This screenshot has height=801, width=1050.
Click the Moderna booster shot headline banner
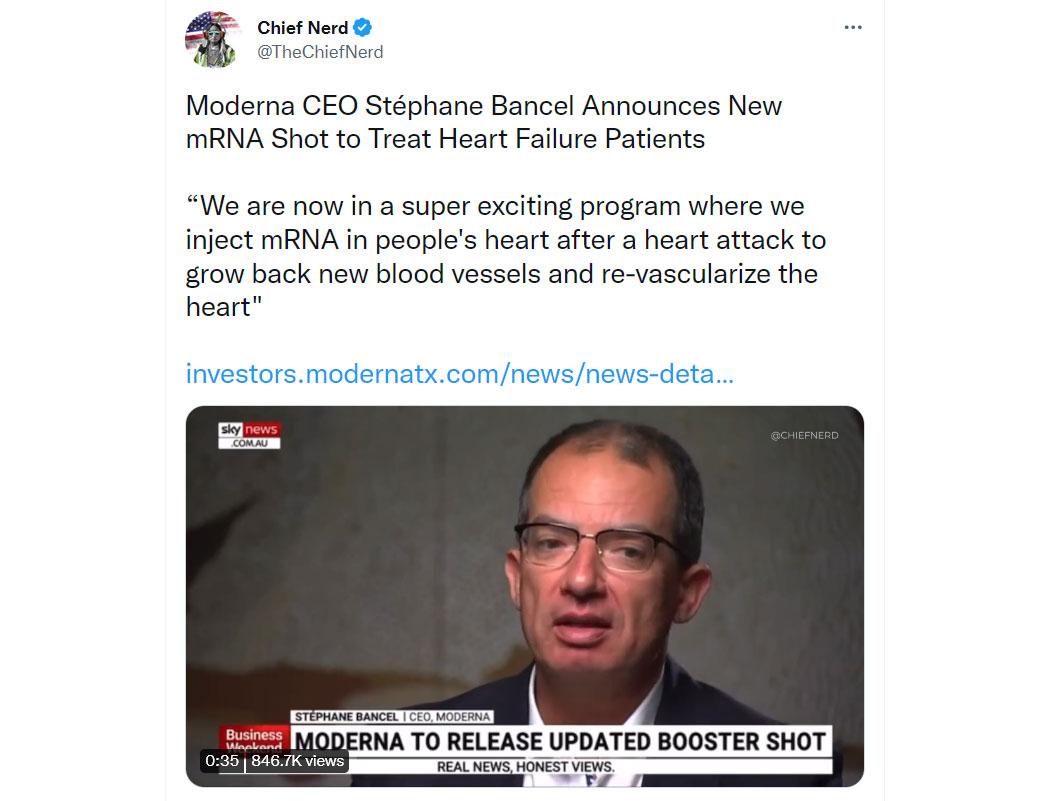(x=560, y=741)
